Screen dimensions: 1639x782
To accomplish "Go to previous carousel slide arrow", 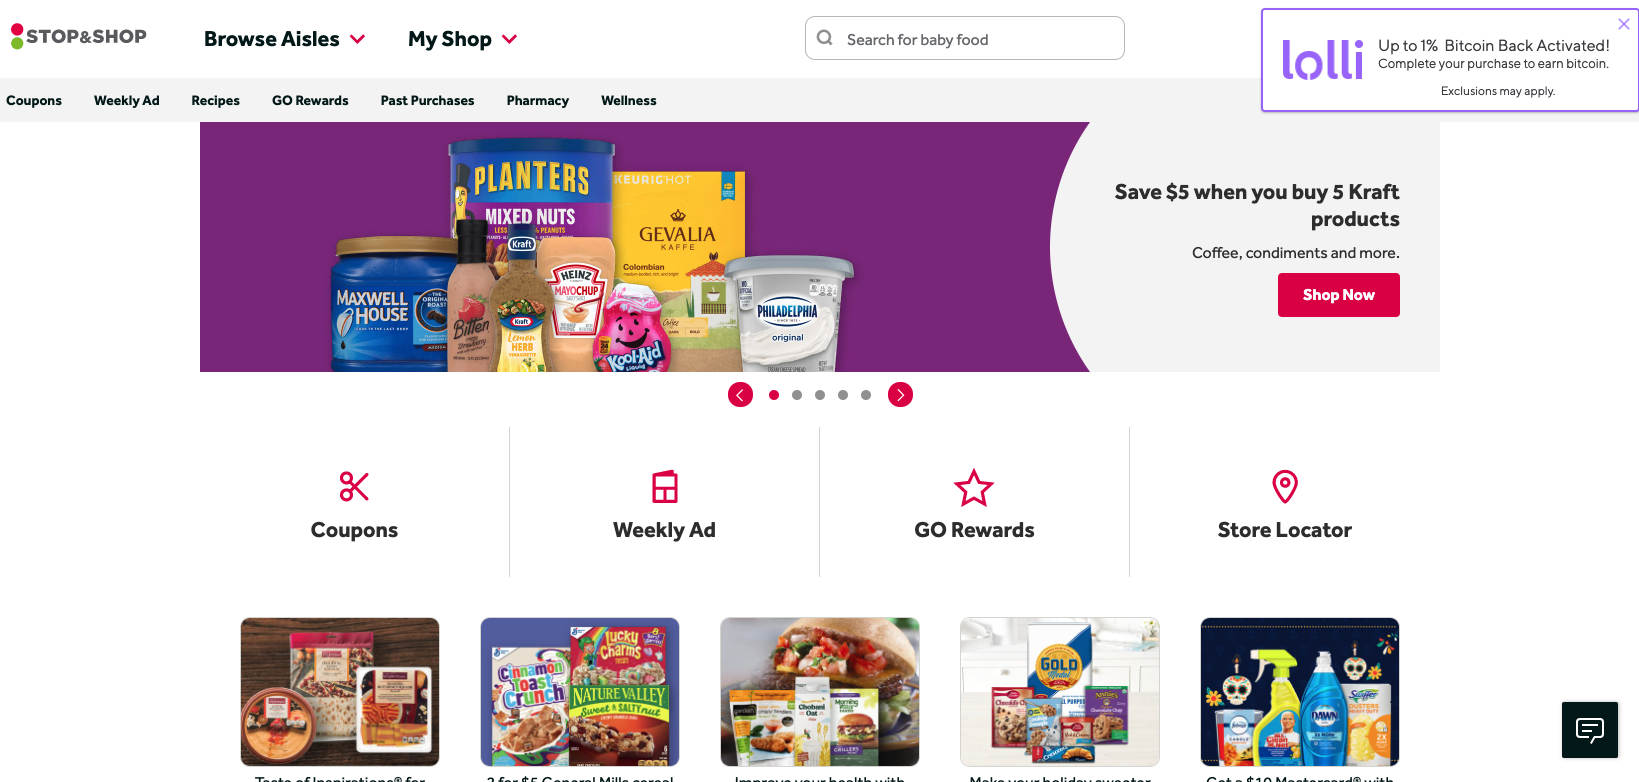I will point(740,395).
